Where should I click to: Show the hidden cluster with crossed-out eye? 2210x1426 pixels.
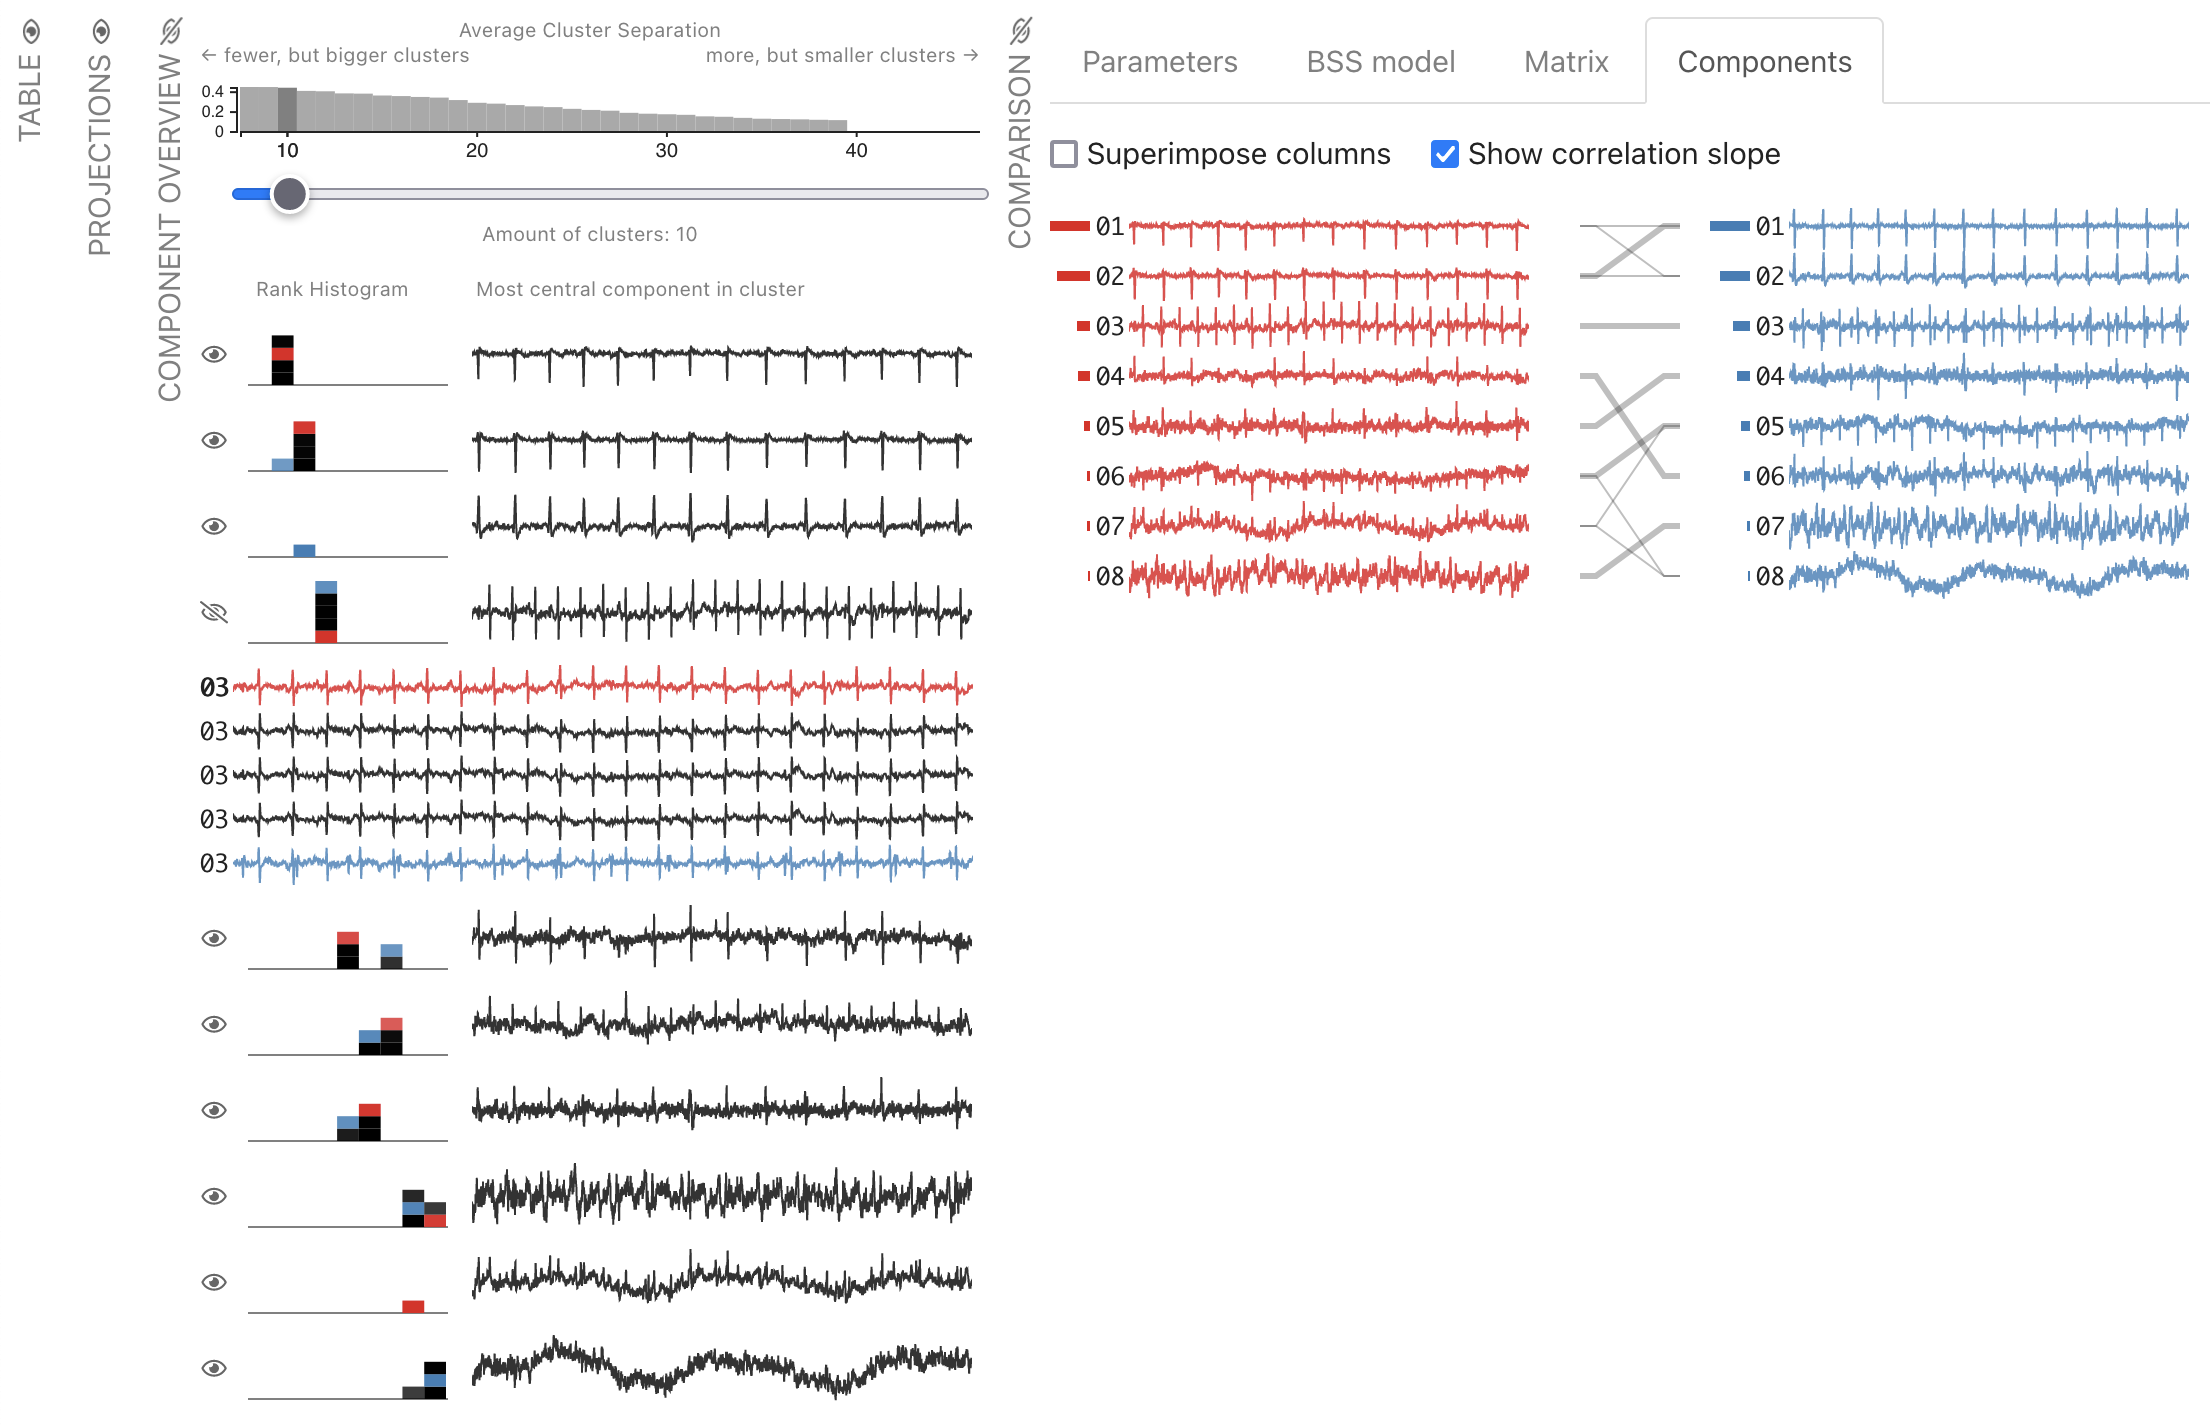[214, 612]
